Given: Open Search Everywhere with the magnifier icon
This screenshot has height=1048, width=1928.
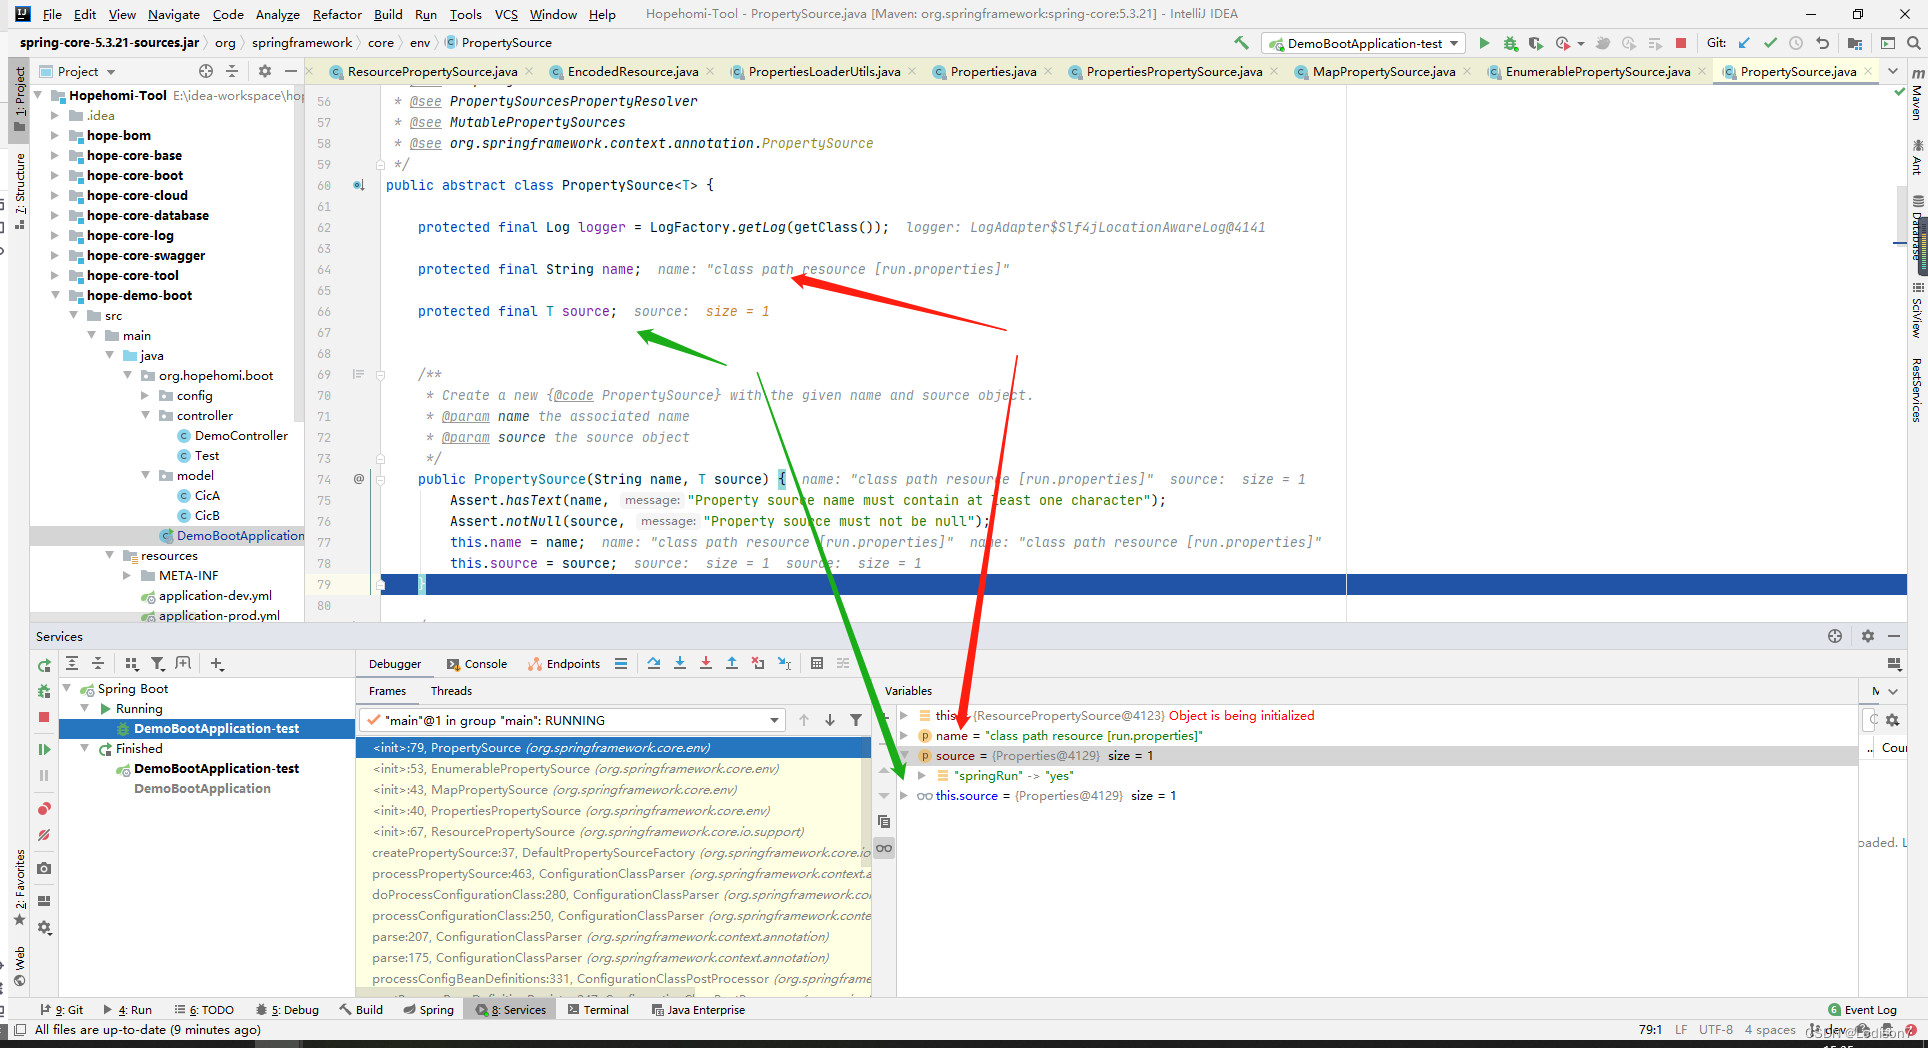Looking at the screenshot, I should pos(1913,43).
